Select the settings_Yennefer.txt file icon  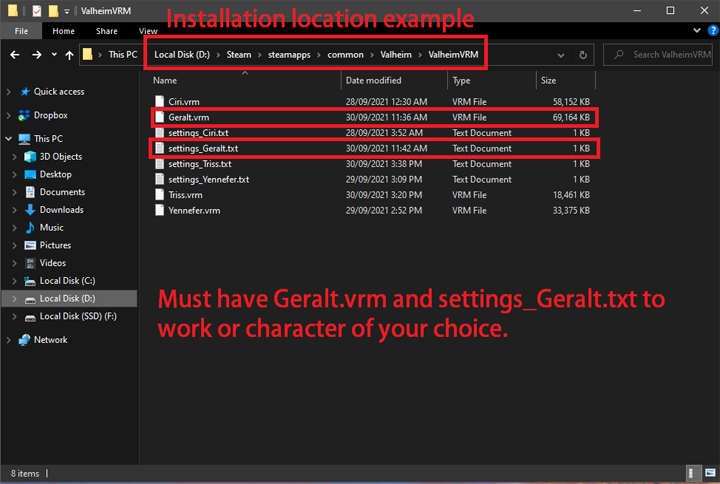click(x=159, y=179)
